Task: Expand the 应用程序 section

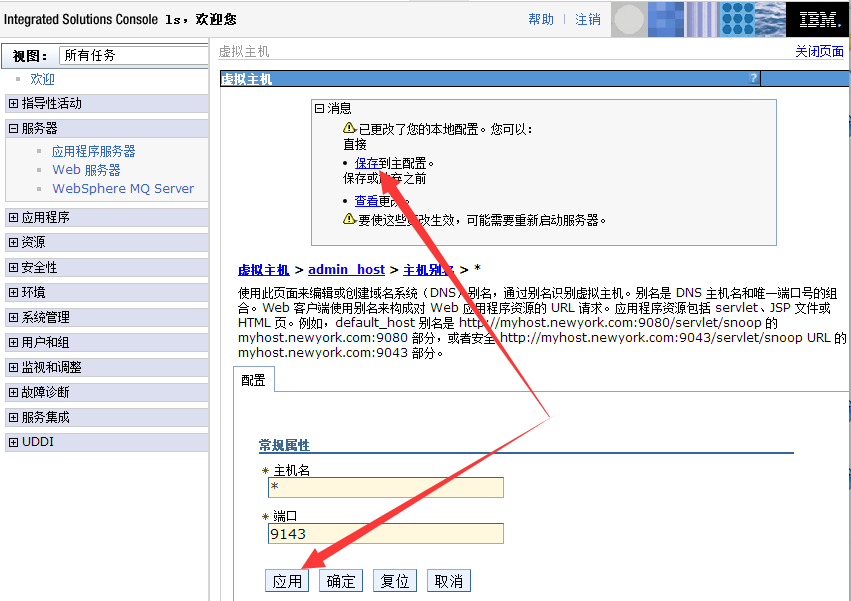Action: pyautogui.click(x=14, y=217)
